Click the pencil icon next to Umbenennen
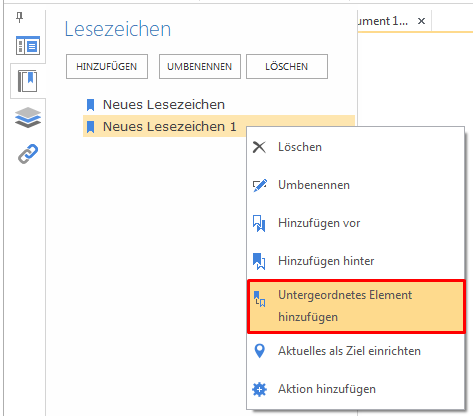 click(x=260, y=185)
